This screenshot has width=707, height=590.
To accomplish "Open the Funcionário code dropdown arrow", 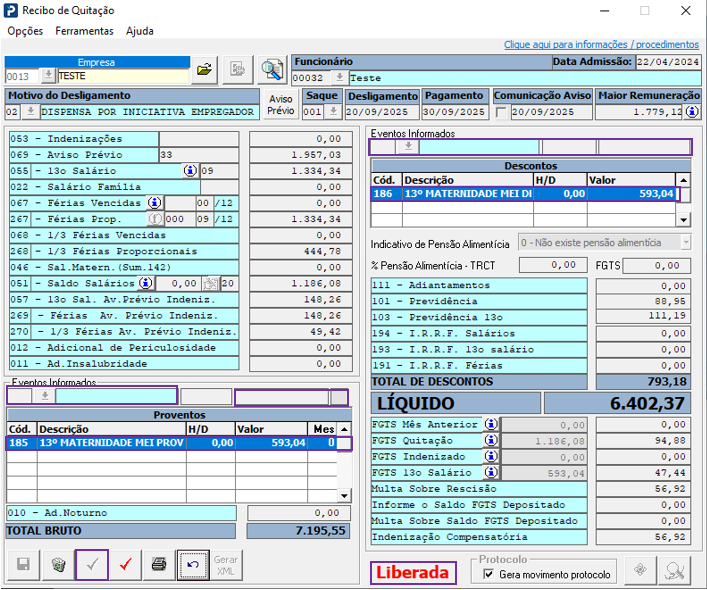I will click(338, 78).
